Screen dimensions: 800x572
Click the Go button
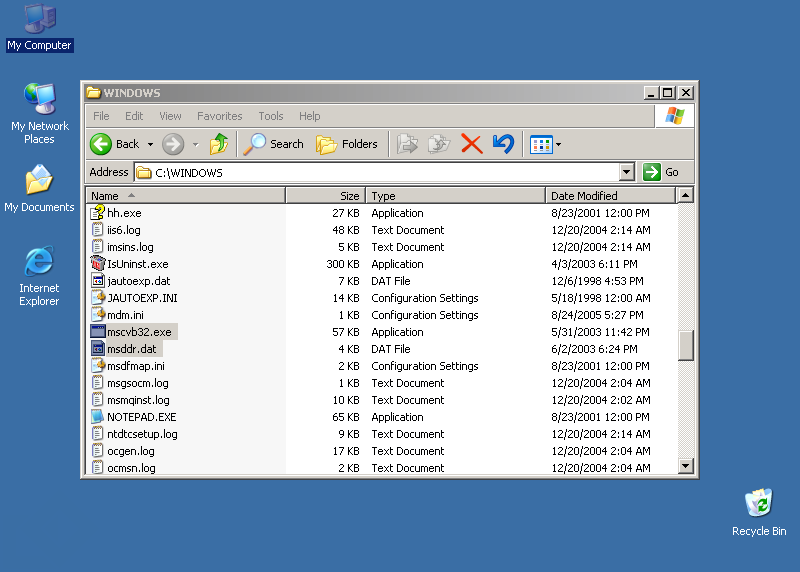[x=661, y=172]
